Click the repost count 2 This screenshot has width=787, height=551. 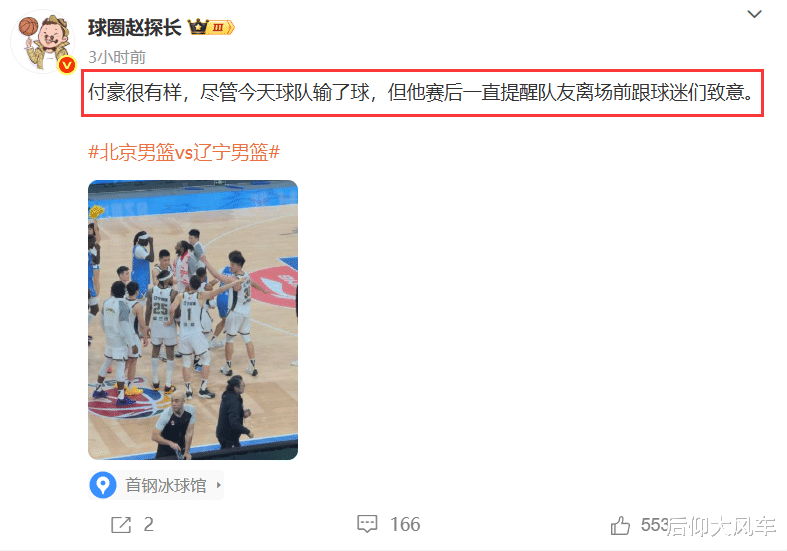pyautogui.click(x=149, y=524)
